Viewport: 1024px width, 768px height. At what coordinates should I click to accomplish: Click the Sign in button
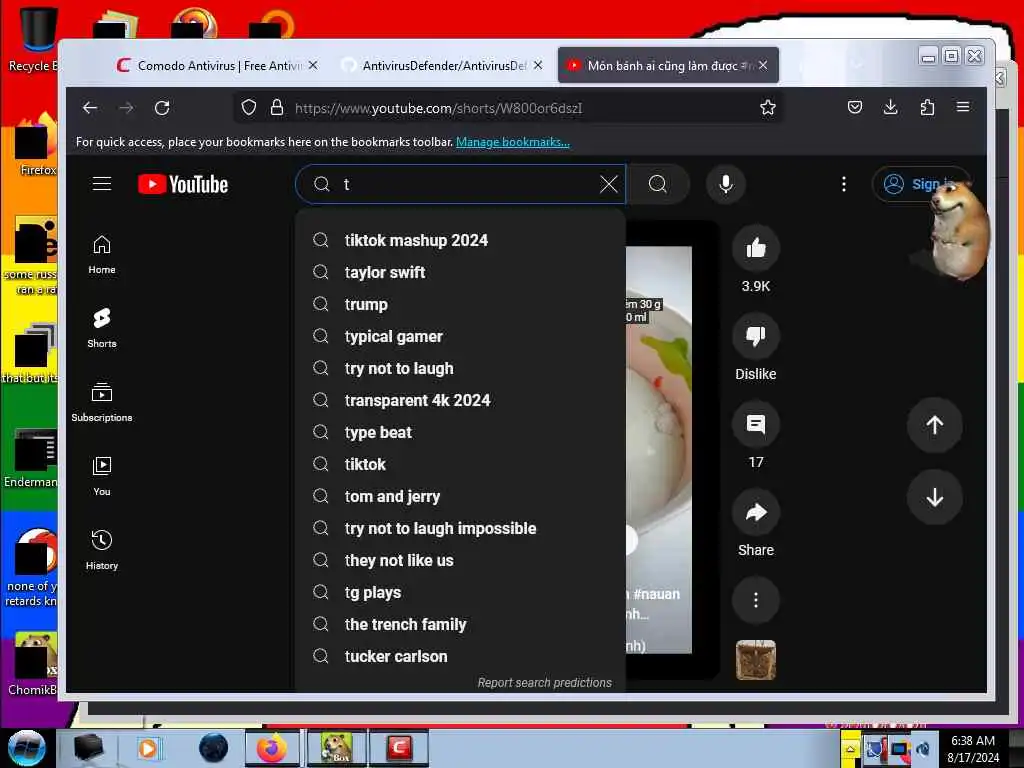[x=921, y=184]
